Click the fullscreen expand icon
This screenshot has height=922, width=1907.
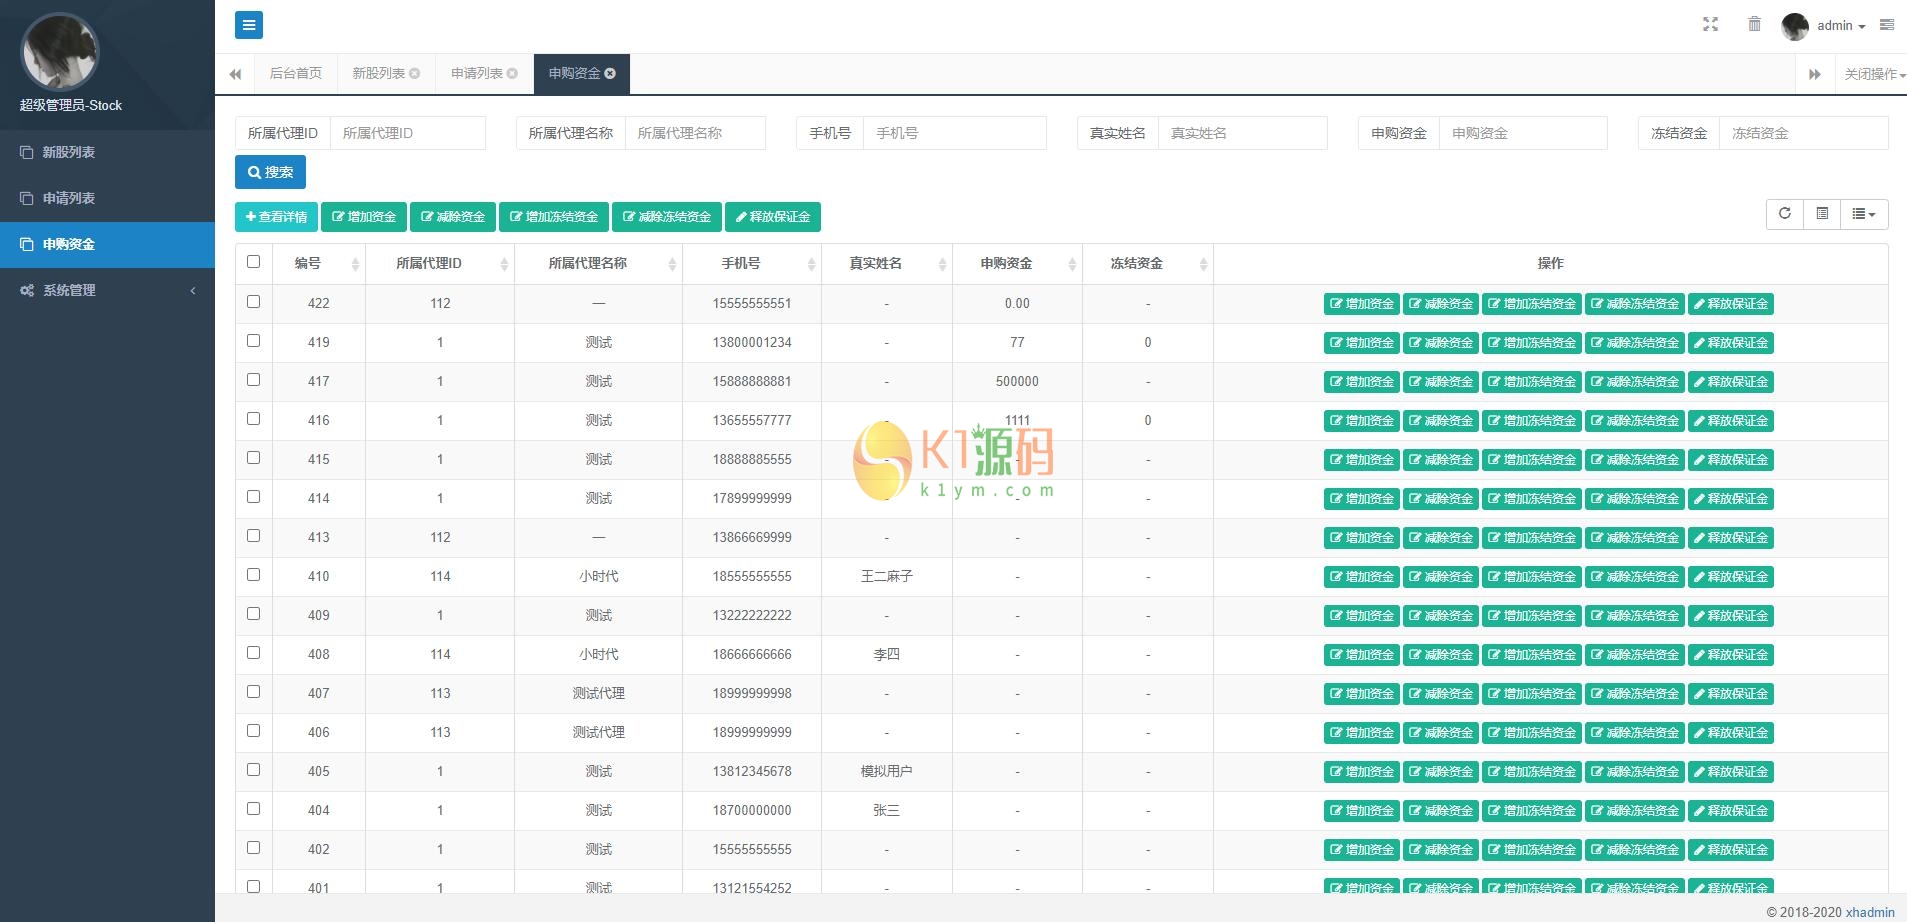click(1710, 25)
